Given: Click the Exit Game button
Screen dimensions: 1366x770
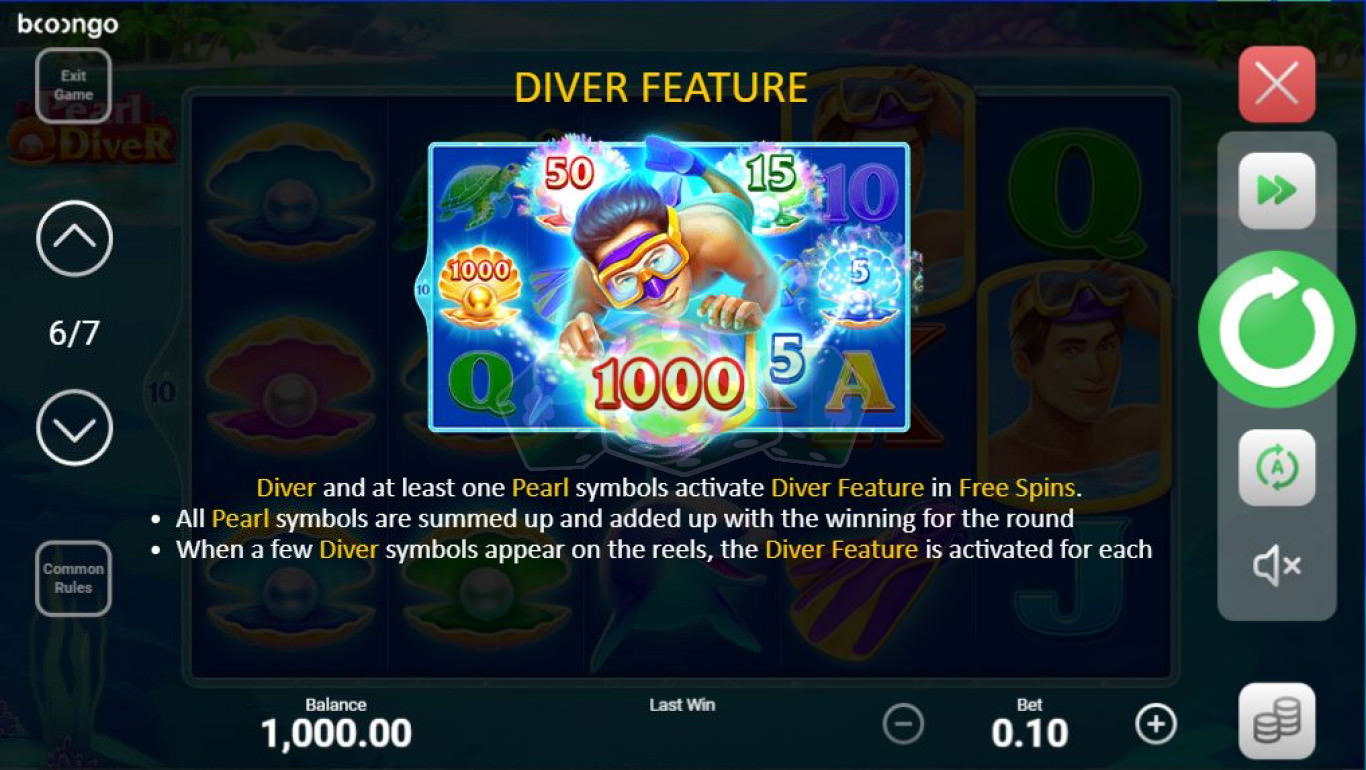Looking at the screenshot, I should pos(73,85).
